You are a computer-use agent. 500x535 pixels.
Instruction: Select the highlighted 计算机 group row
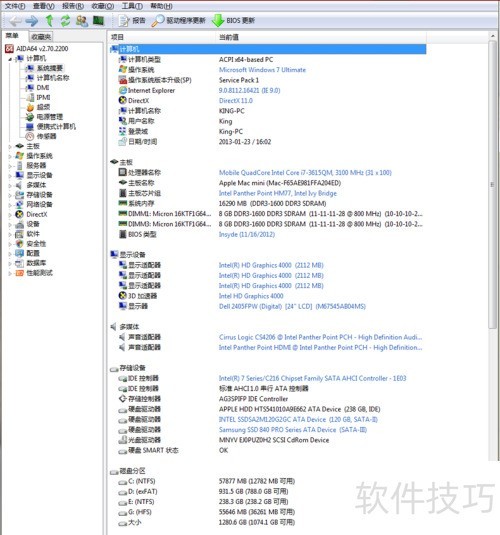268,49
